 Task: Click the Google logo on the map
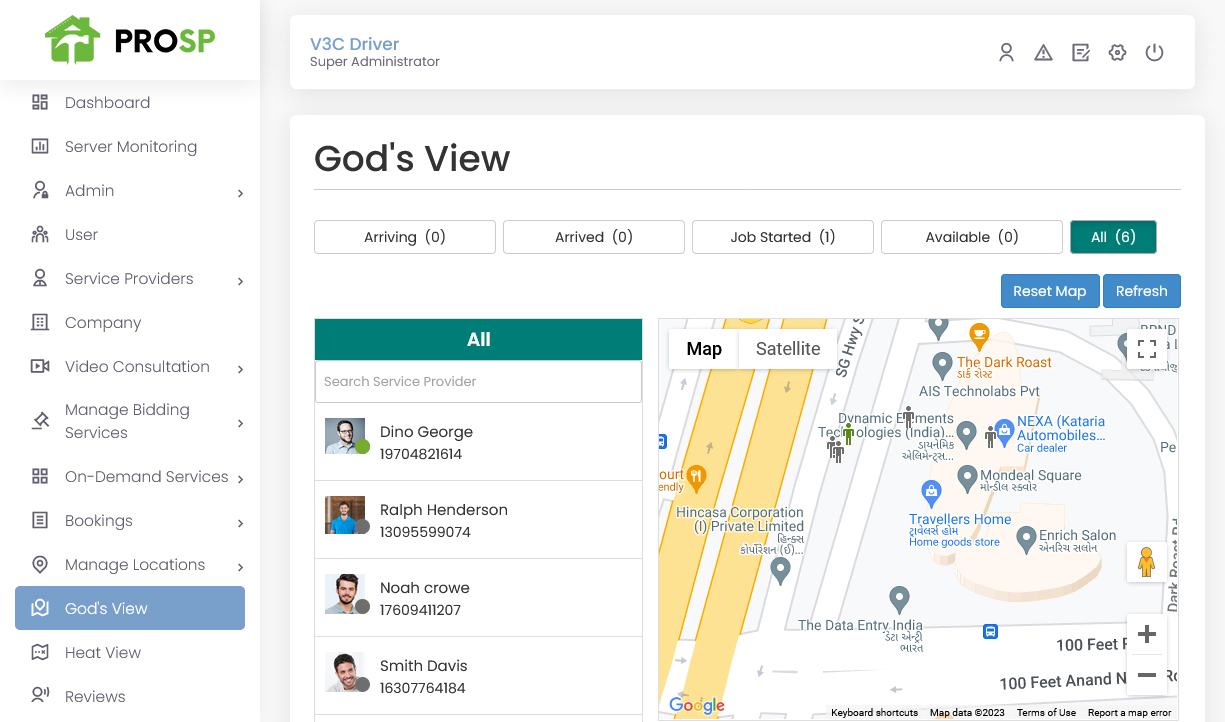tap(697, 705)
